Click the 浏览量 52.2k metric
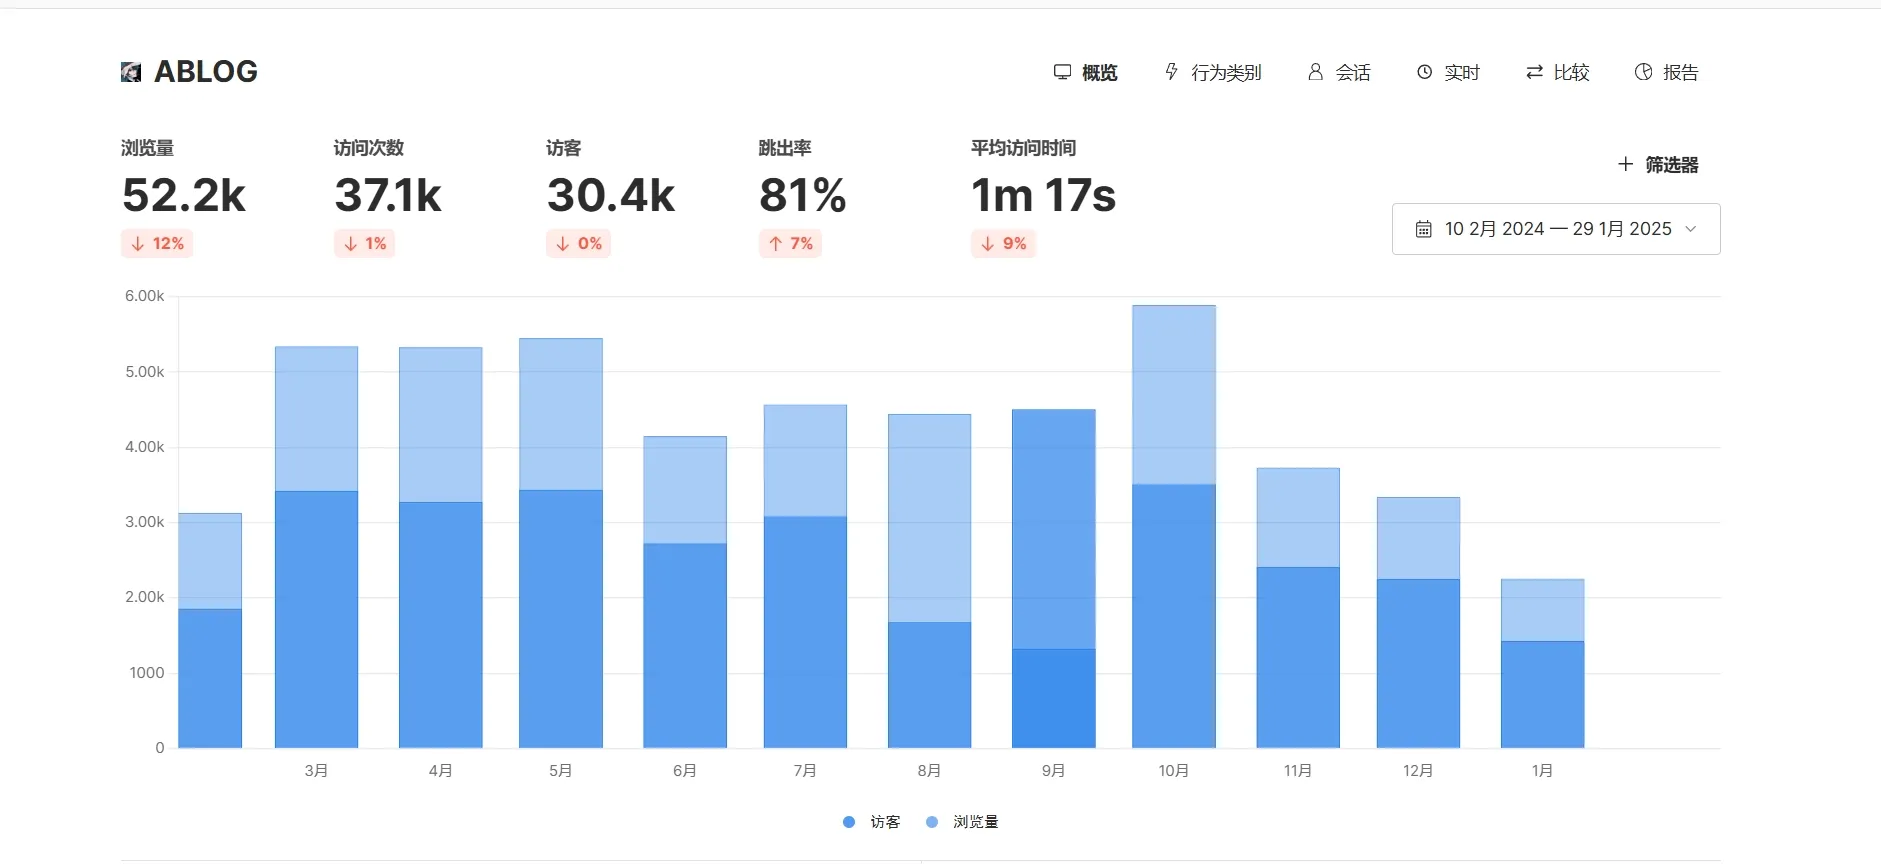1881x864 pixels. [x=183, y=195]
